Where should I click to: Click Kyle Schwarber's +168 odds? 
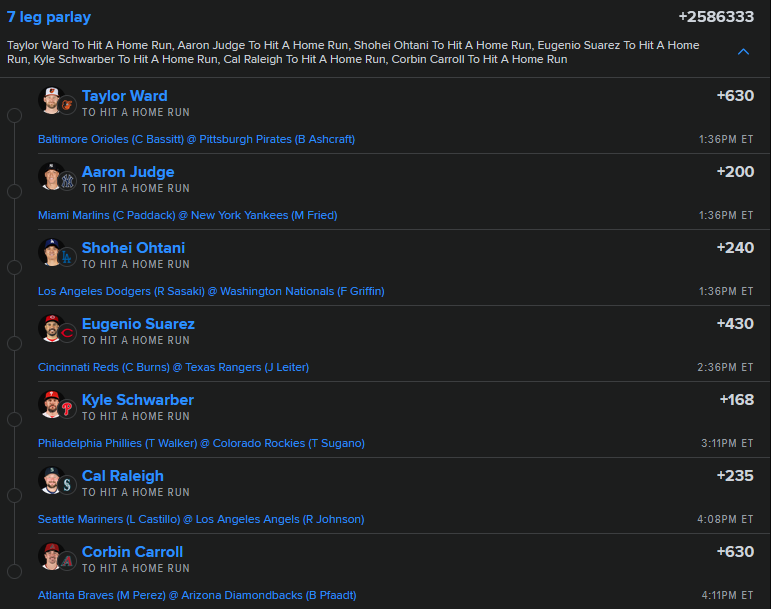[x=737, y=400]
